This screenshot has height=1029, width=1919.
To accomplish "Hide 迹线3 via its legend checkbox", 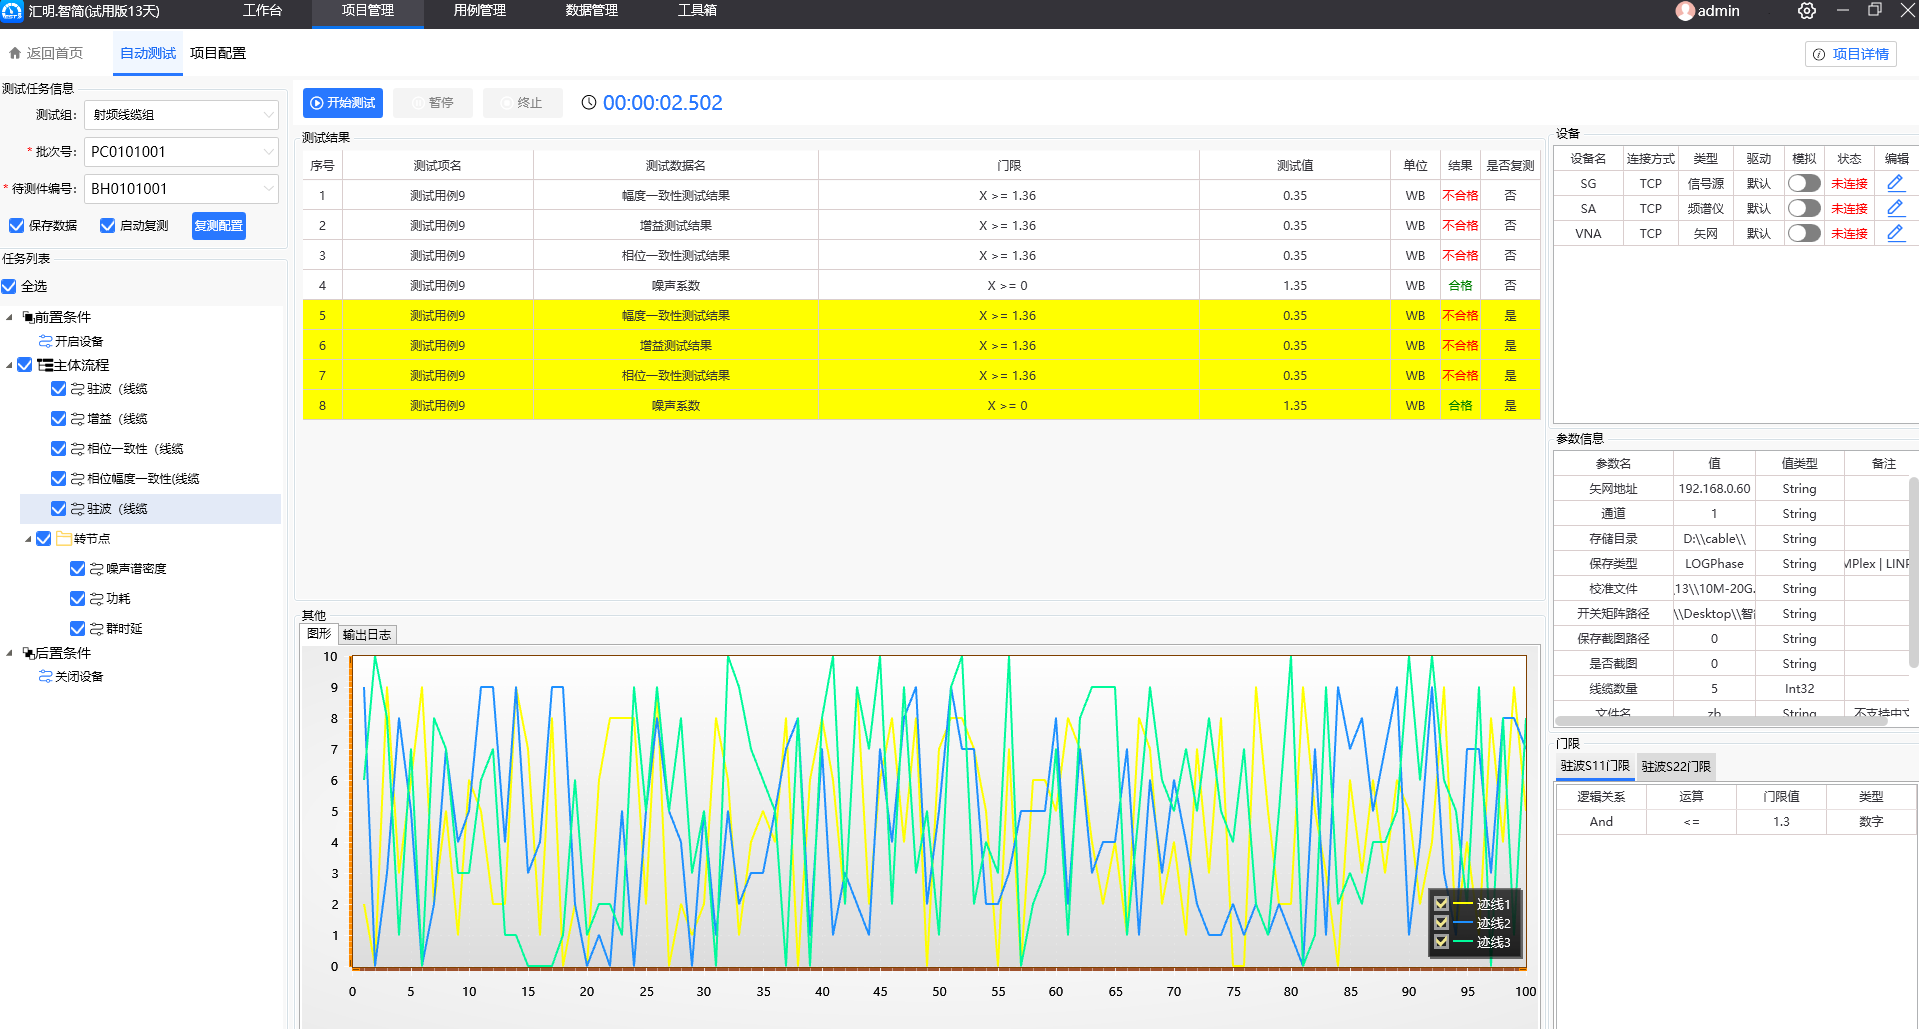I will [x=1441, y=941].
